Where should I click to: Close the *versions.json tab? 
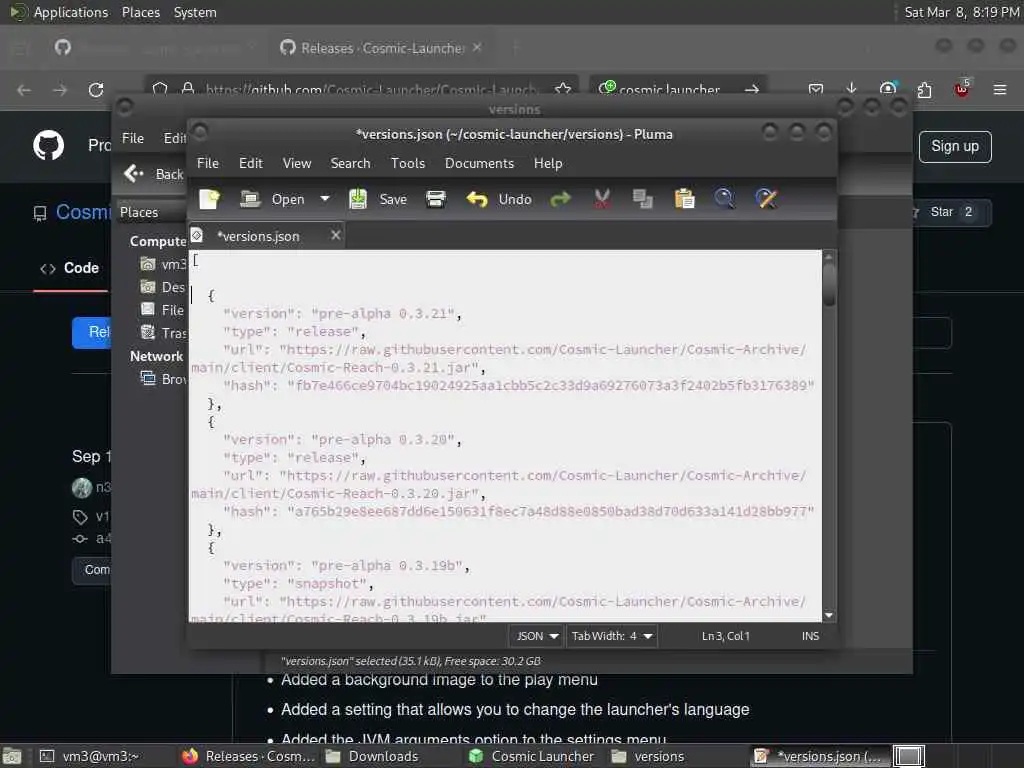point(336,235)
